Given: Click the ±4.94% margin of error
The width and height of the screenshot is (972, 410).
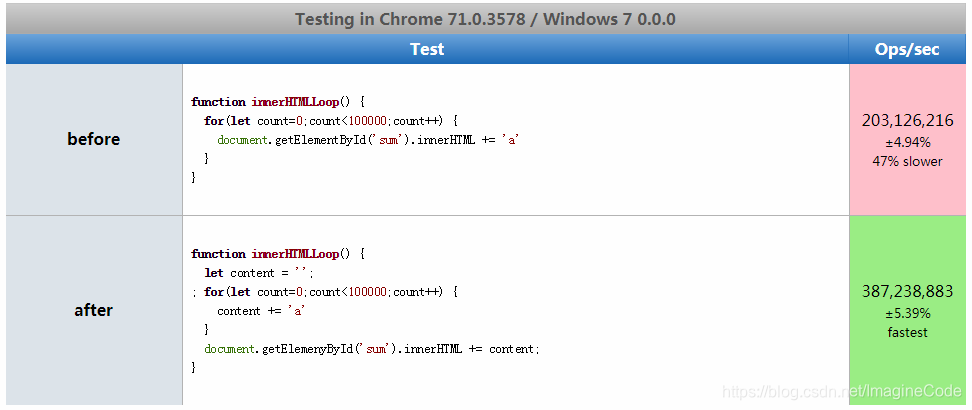Looking at the screenshot, I should tap(907, 142).
